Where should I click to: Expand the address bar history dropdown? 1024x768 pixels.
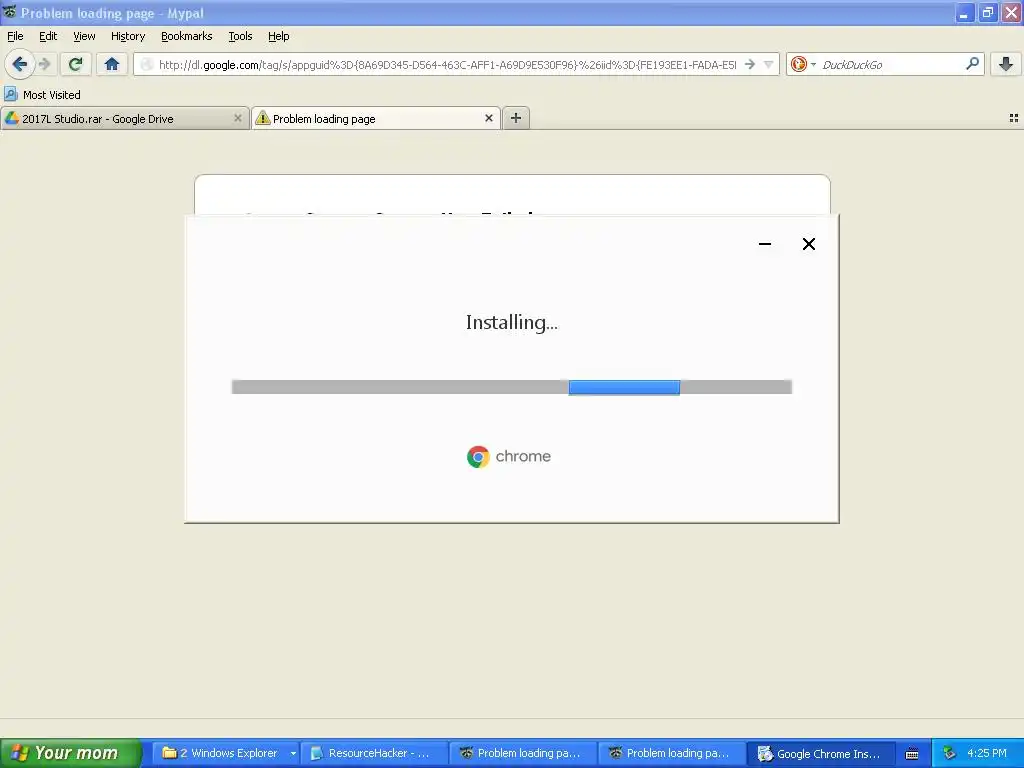coord(769,64)
